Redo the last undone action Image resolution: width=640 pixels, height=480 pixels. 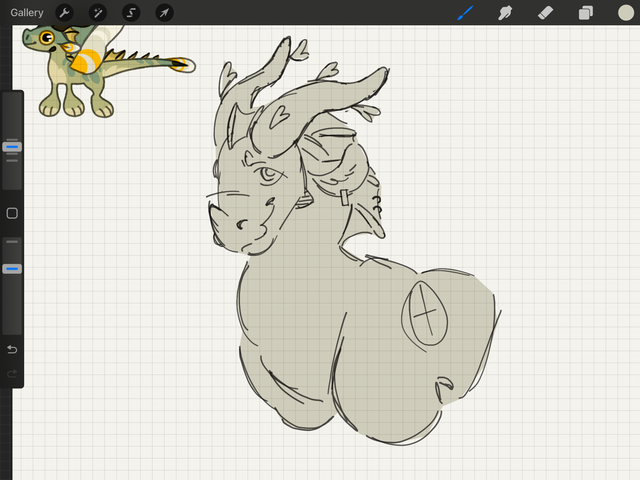pyautogui.click(x=12, y=373)
